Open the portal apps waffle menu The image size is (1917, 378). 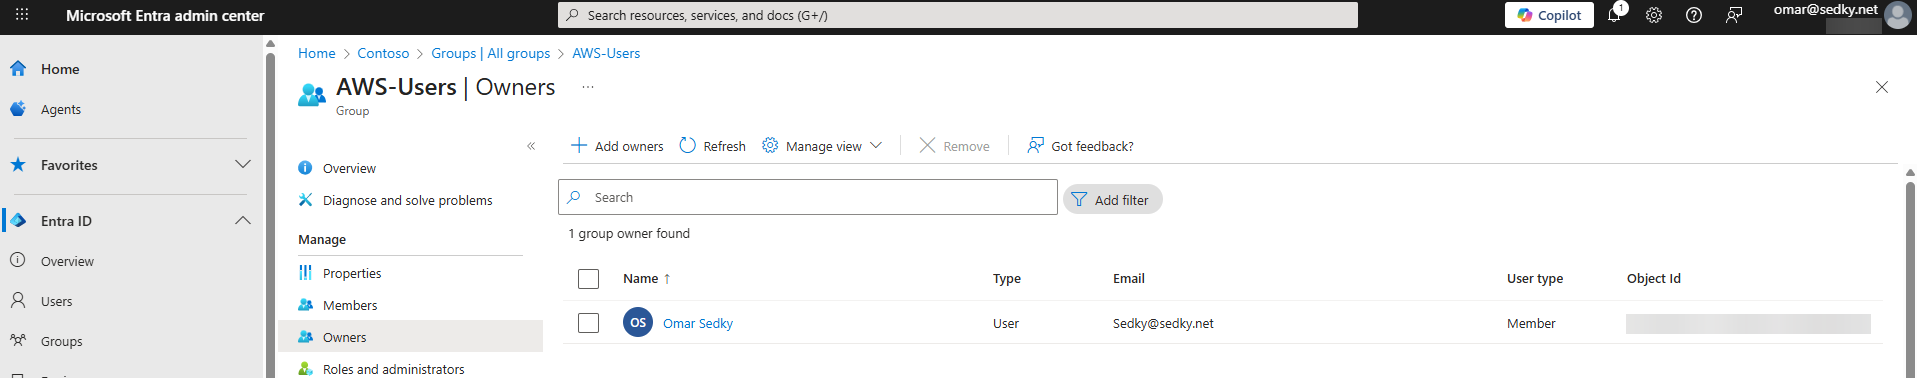tap(22, 15)
